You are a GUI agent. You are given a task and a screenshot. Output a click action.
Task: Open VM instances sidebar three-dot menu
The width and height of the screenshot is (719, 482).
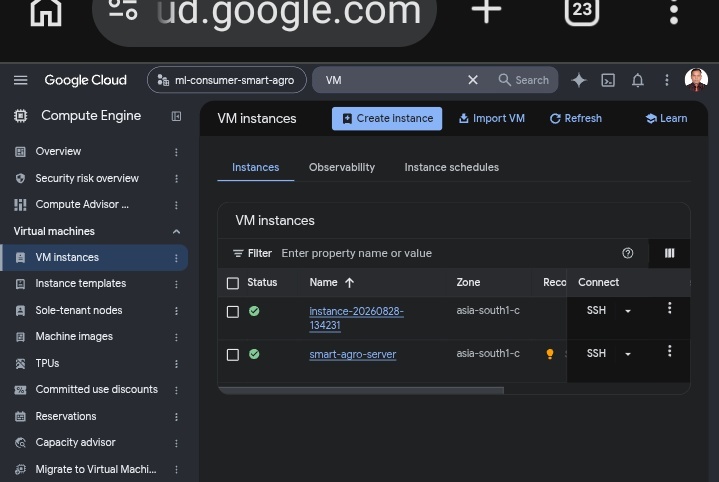pos(176,258)
